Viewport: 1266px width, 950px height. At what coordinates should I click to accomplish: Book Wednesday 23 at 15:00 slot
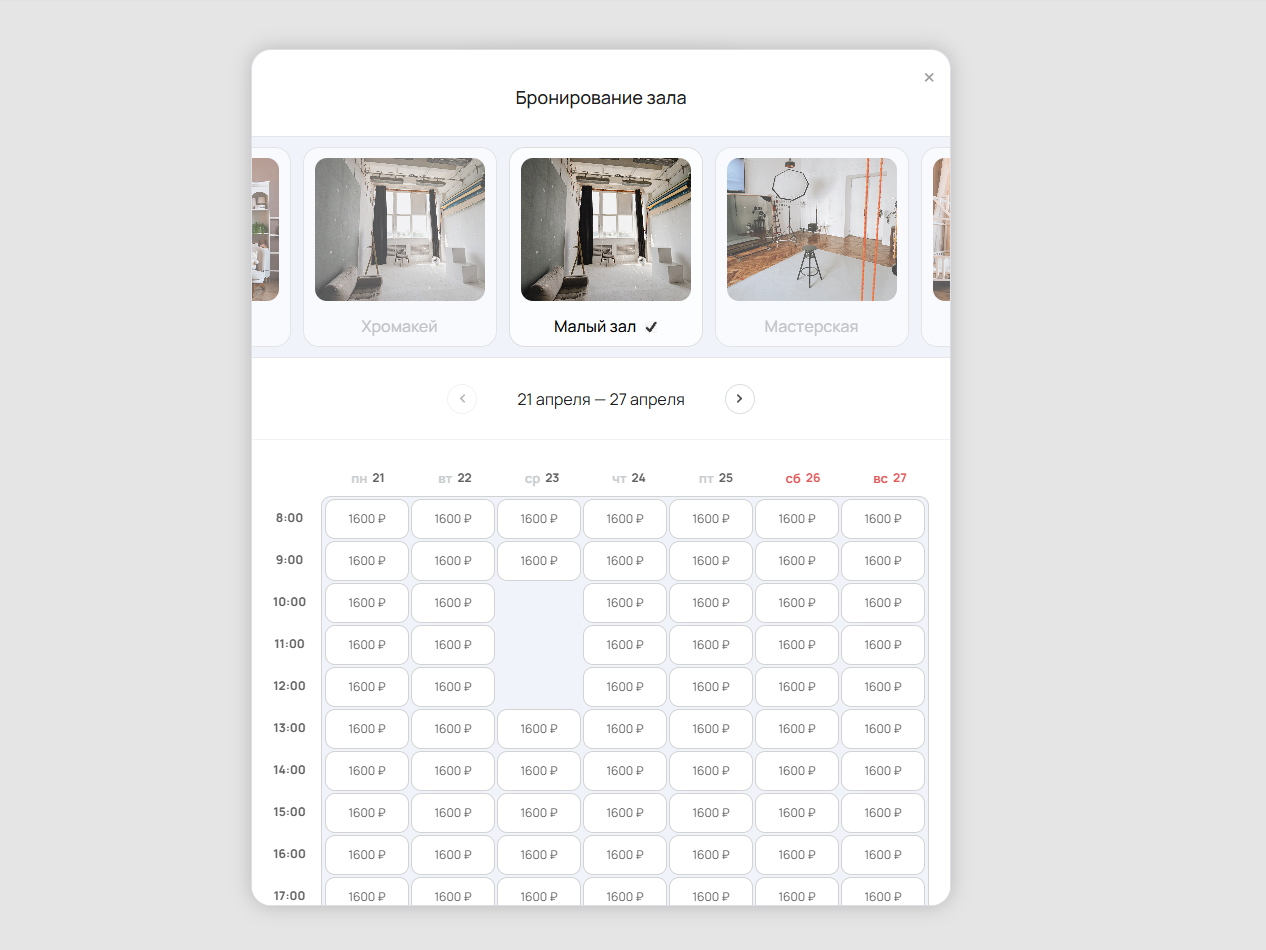pos(539,813)
